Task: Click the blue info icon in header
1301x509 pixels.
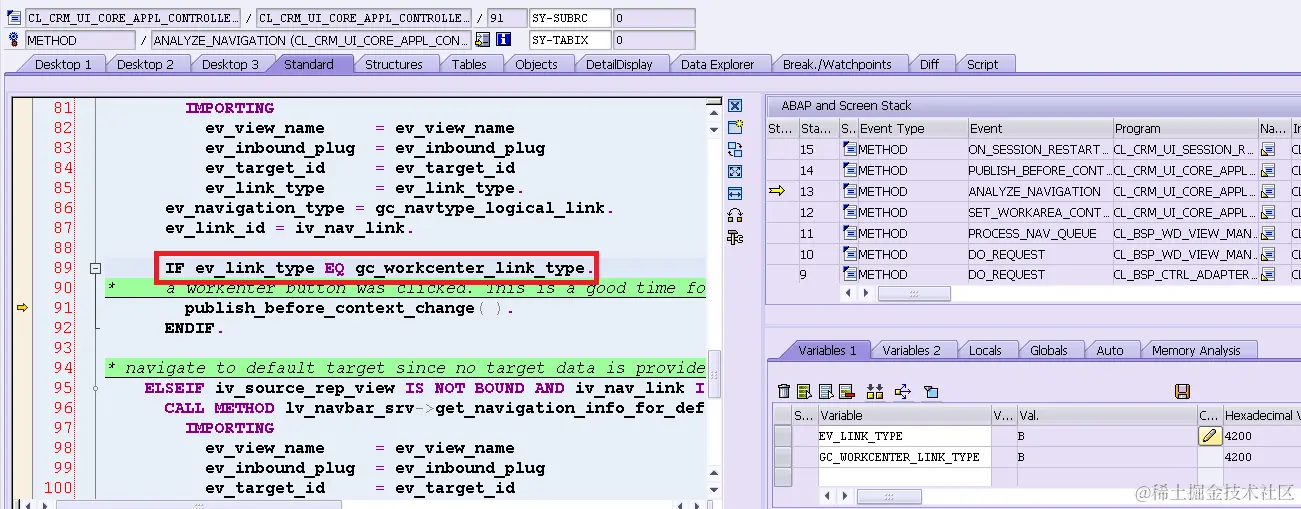Action: click(x=503, y=40)
